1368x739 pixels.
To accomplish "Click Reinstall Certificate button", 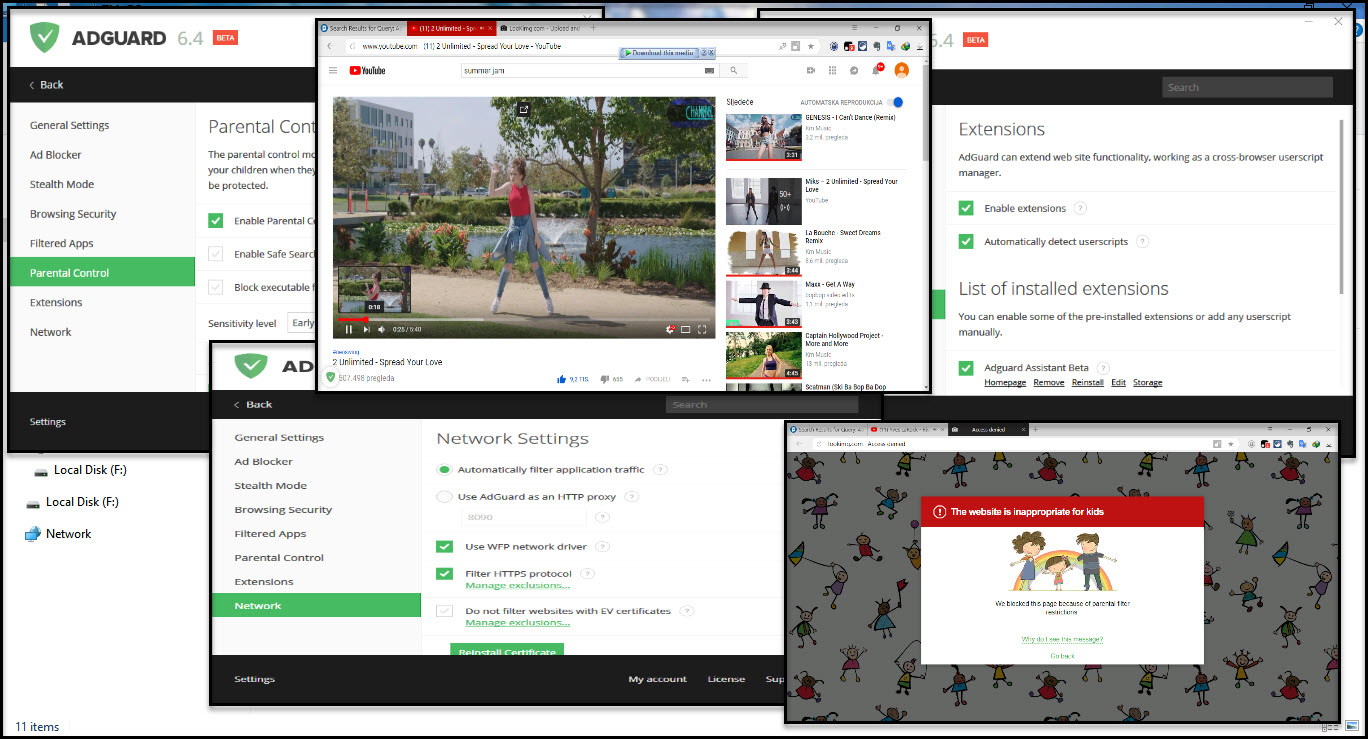I will click(507, 650).
